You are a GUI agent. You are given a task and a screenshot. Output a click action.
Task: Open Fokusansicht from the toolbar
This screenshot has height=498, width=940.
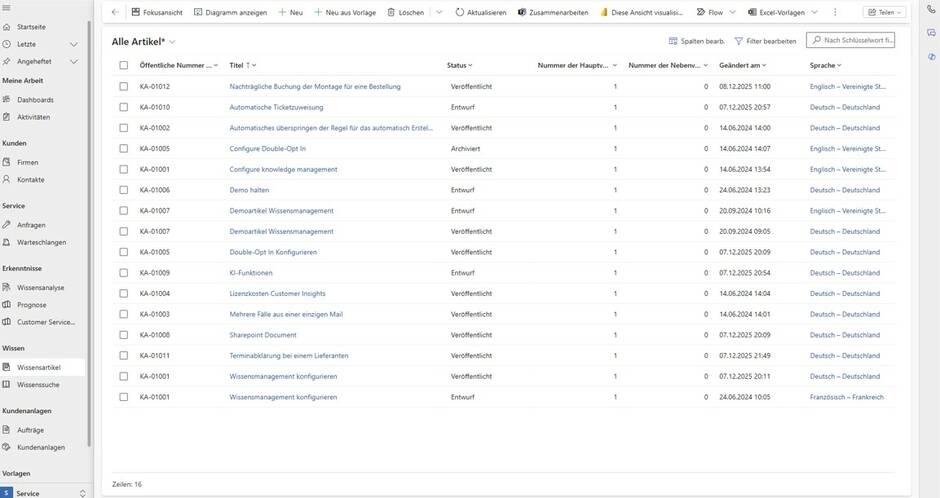click(x=155, y=12)
